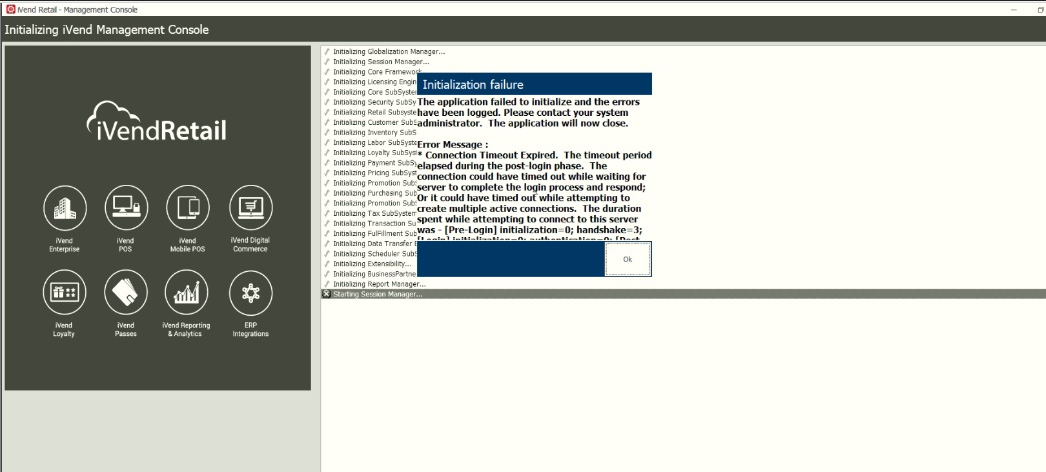Click the Initializing Globalization Manager log line
This screenshot has width=1046, height=472.
click(x=389, y=51)
